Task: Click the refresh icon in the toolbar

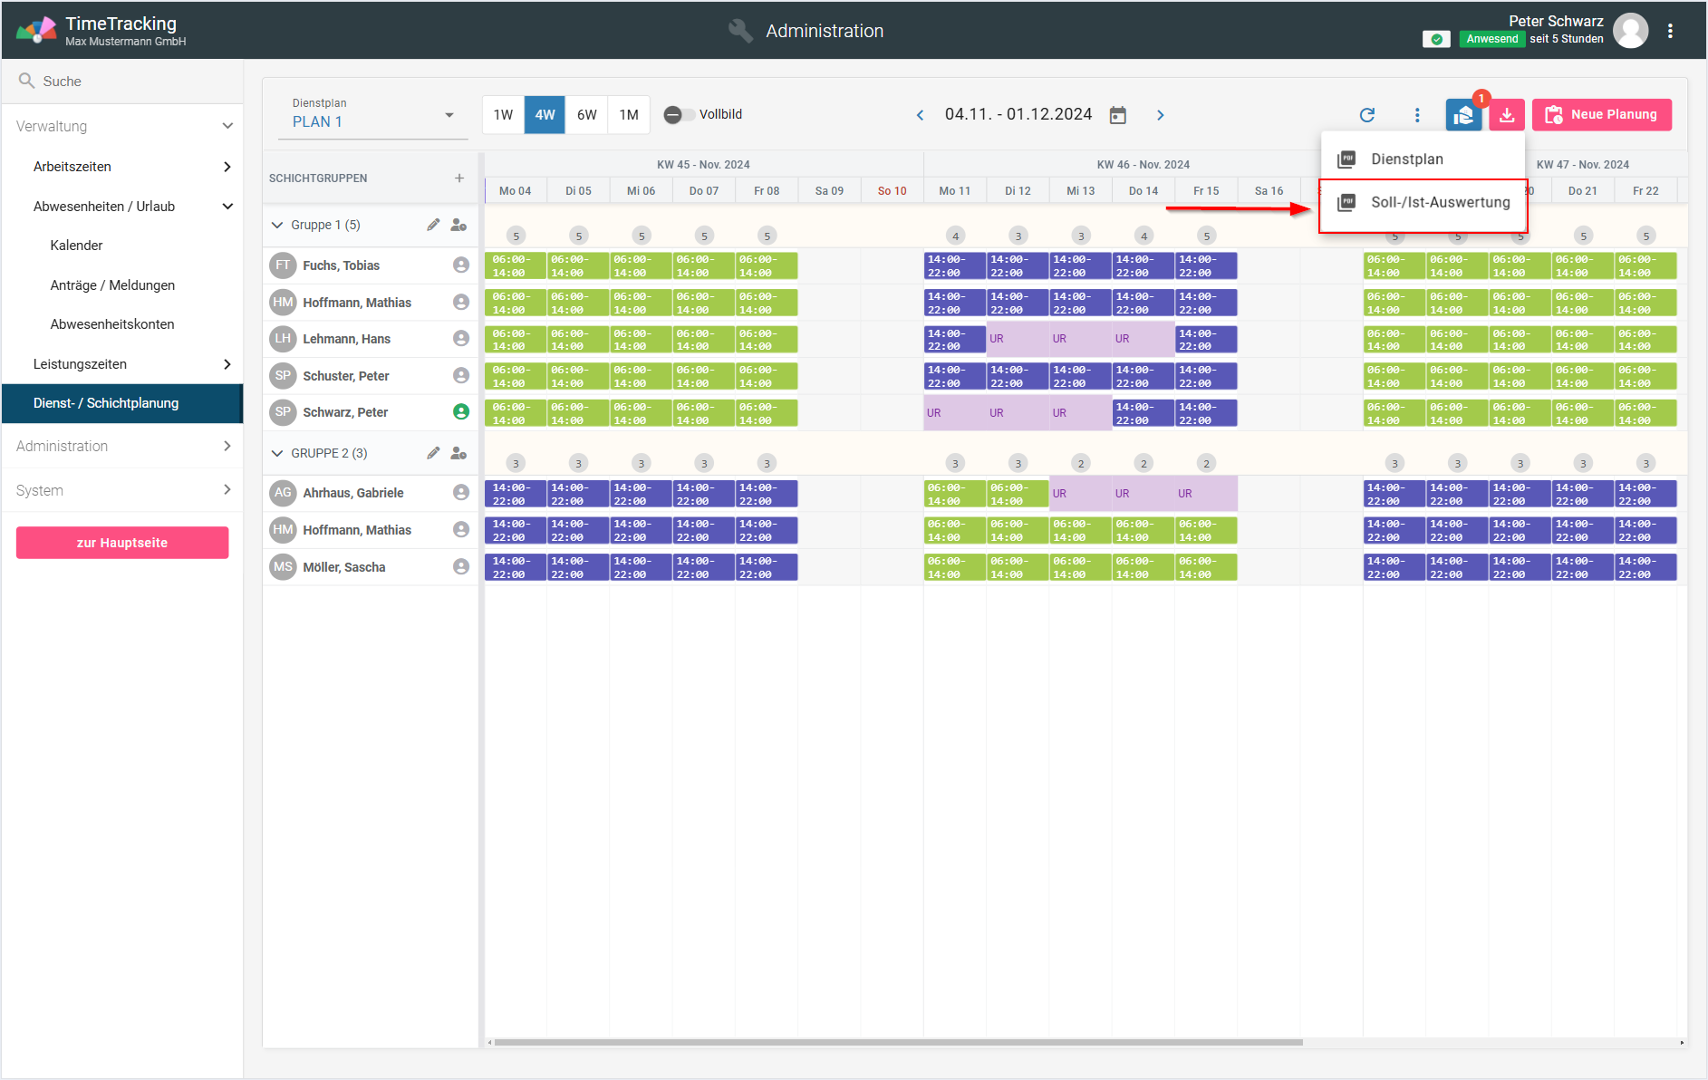Action: (1367, 115)
